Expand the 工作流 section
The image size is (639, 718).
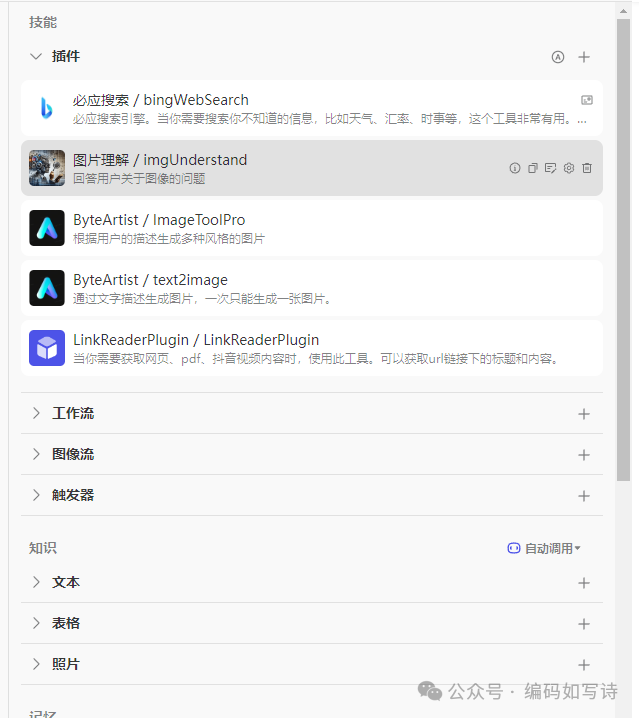click(36, 413)
